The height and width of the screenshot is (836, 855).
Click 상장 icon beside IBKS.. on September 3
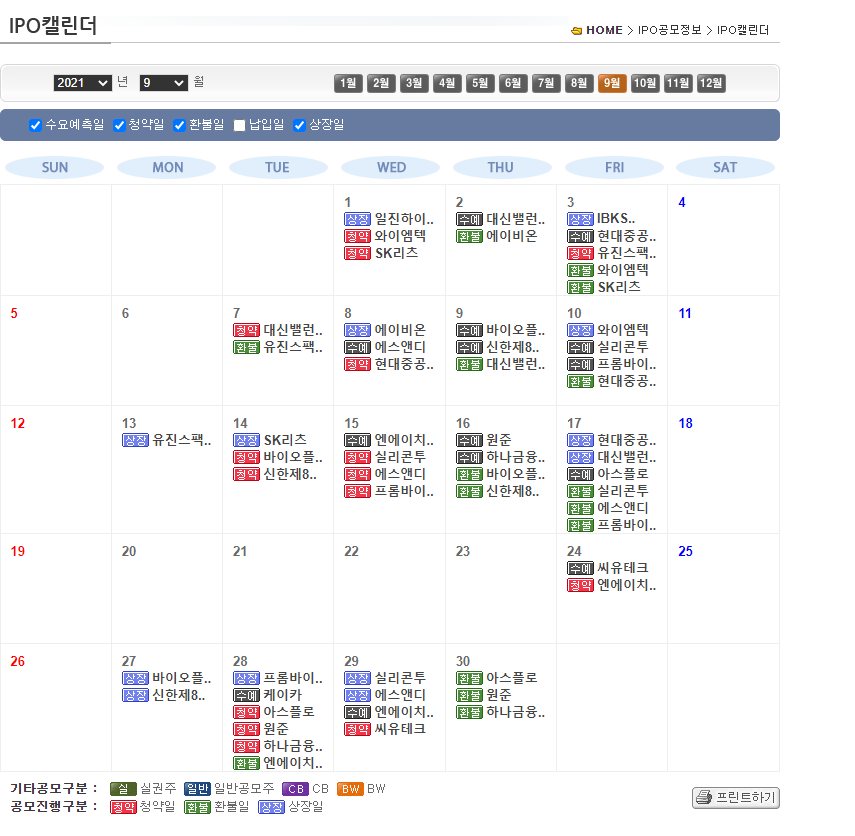pos(580,219)
